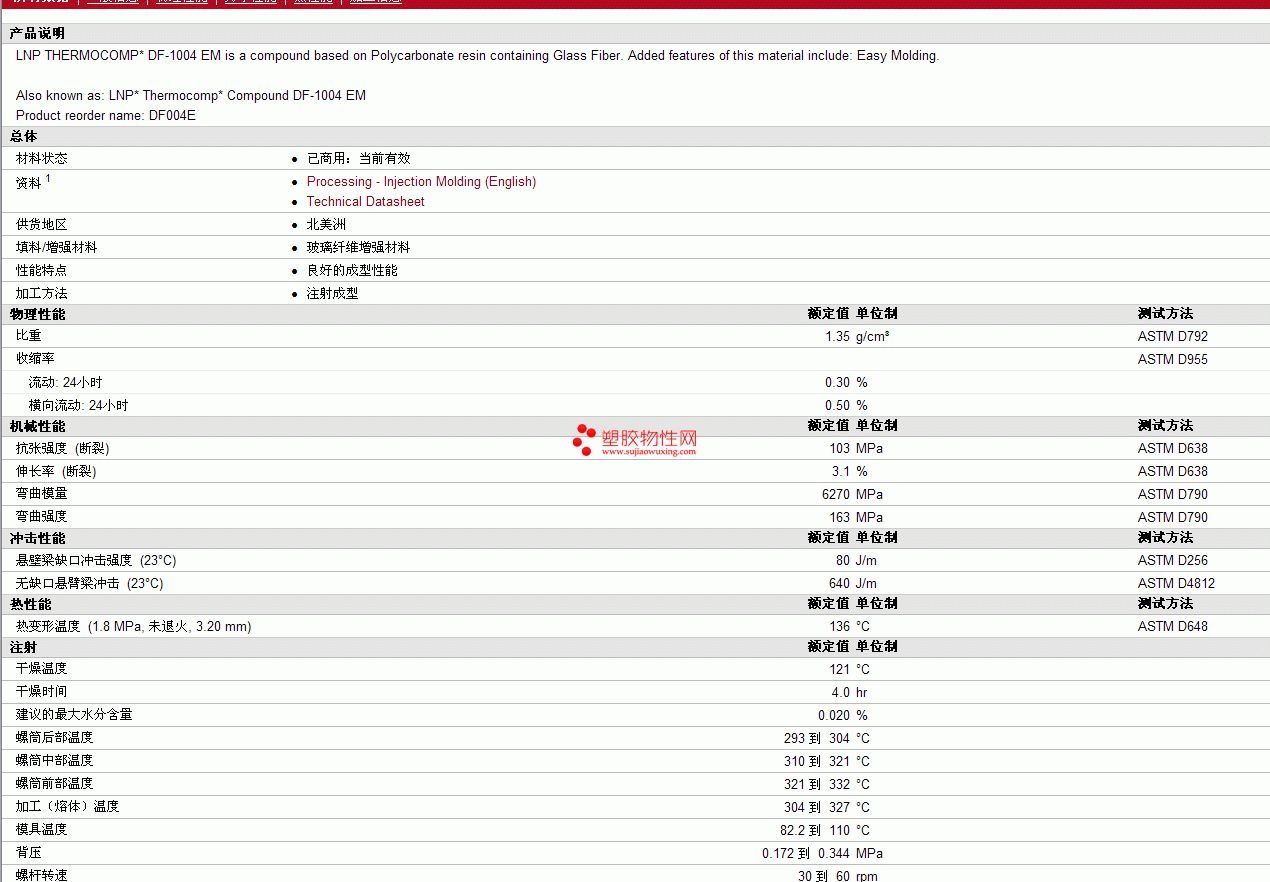Click the 热性能 section header
The image size is (1270, 882).
click(30, 604)
